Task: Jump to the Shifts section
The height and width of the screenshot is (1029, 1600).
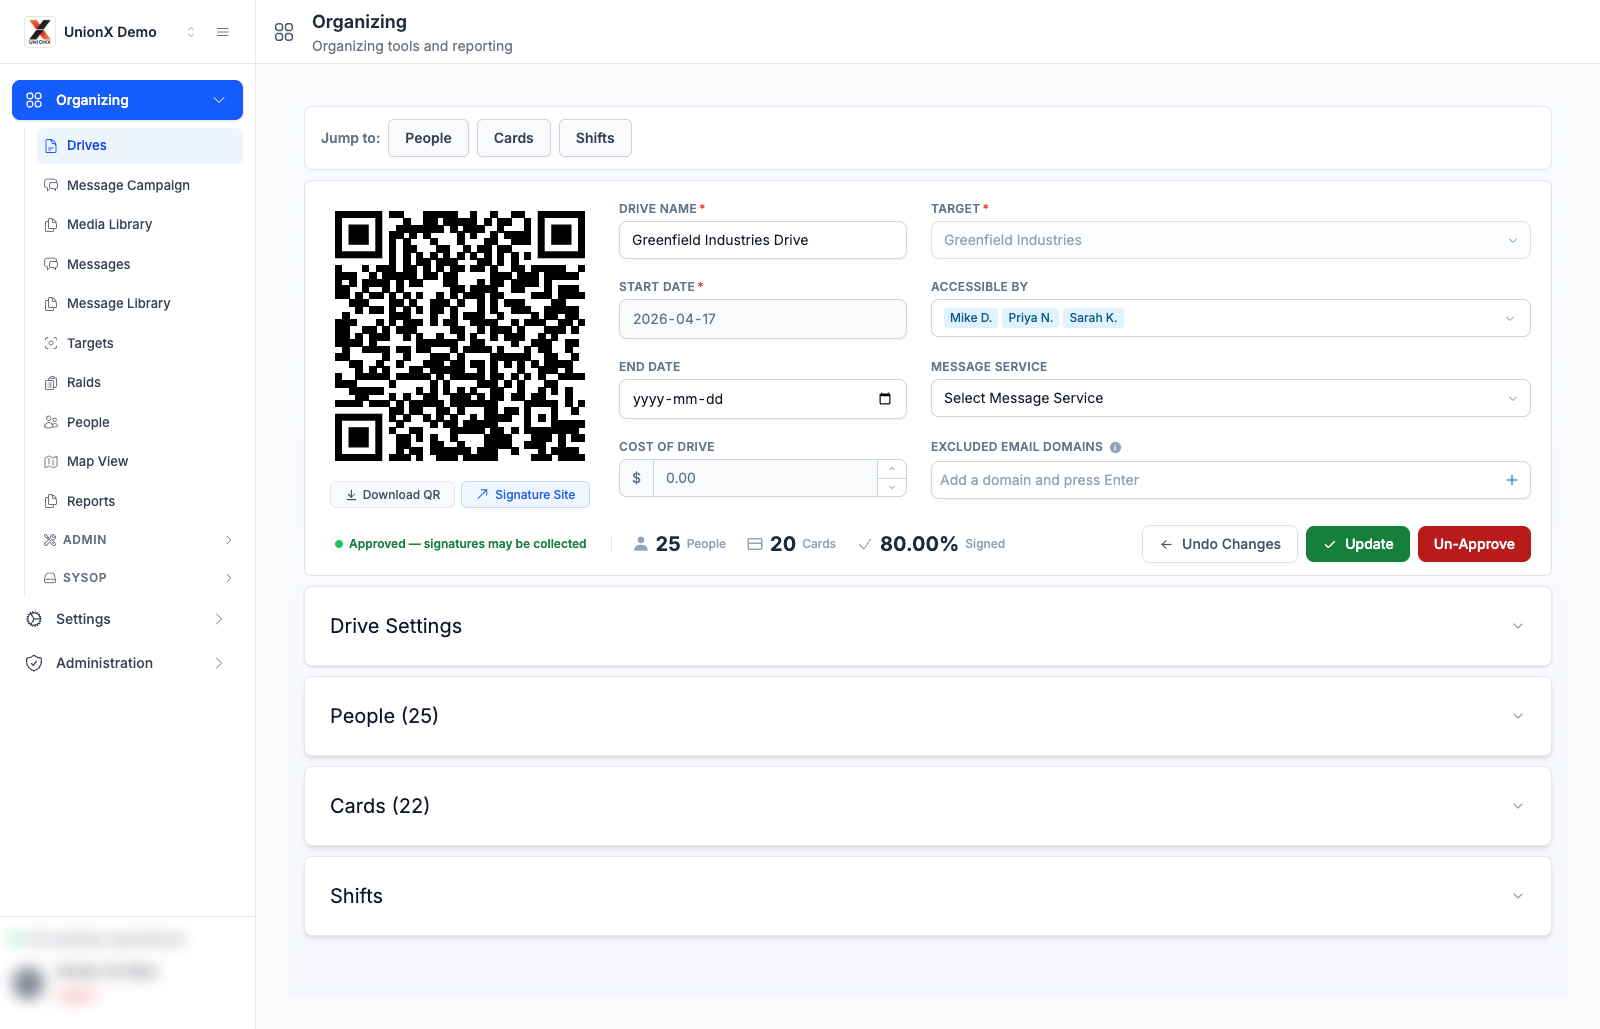Action: click(595, 138)
